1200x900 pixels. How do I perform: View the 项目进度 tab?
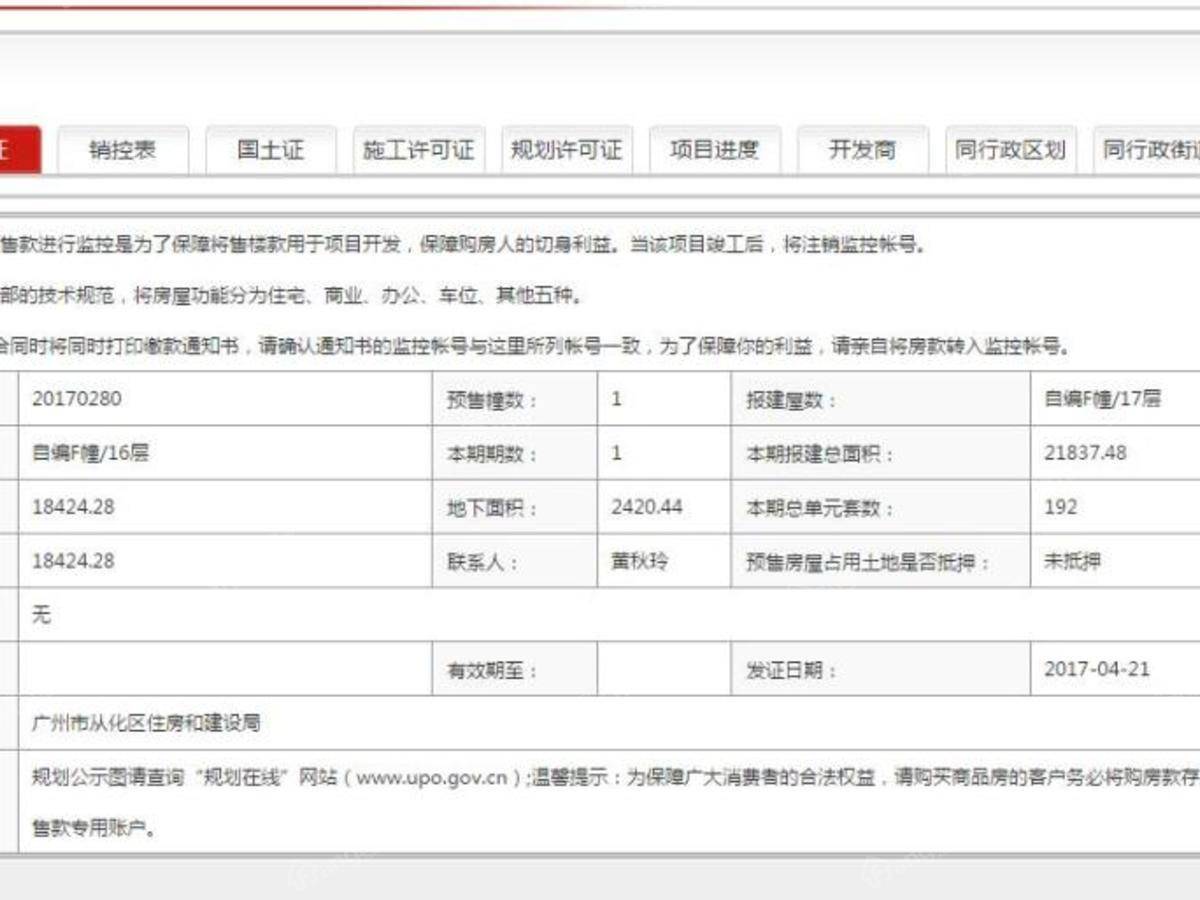(714, 151)
